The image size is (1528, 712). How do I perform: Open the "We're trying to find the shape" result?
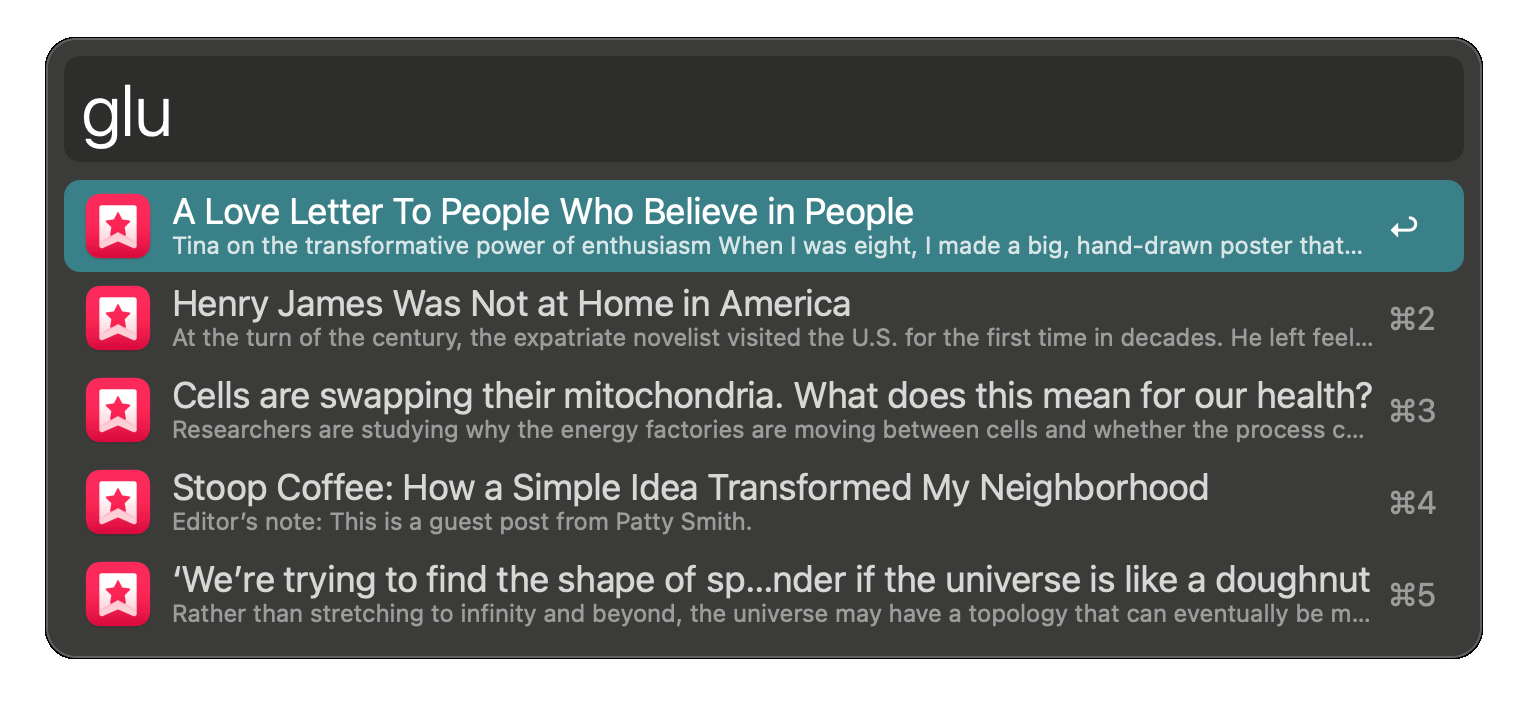[771, 580]
